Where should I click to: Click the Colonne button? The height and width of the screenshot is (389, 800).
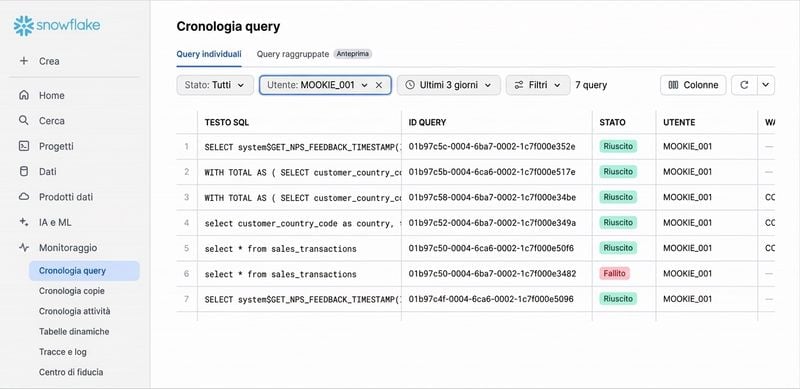tap(693, 85)
